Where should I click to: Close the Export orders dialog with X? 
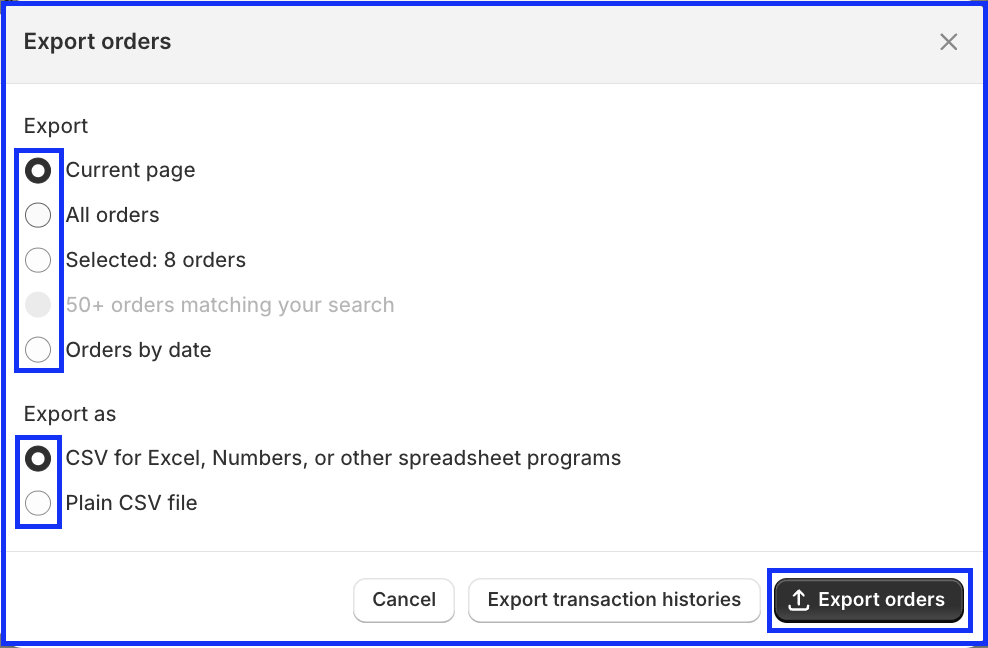[948, 42]
